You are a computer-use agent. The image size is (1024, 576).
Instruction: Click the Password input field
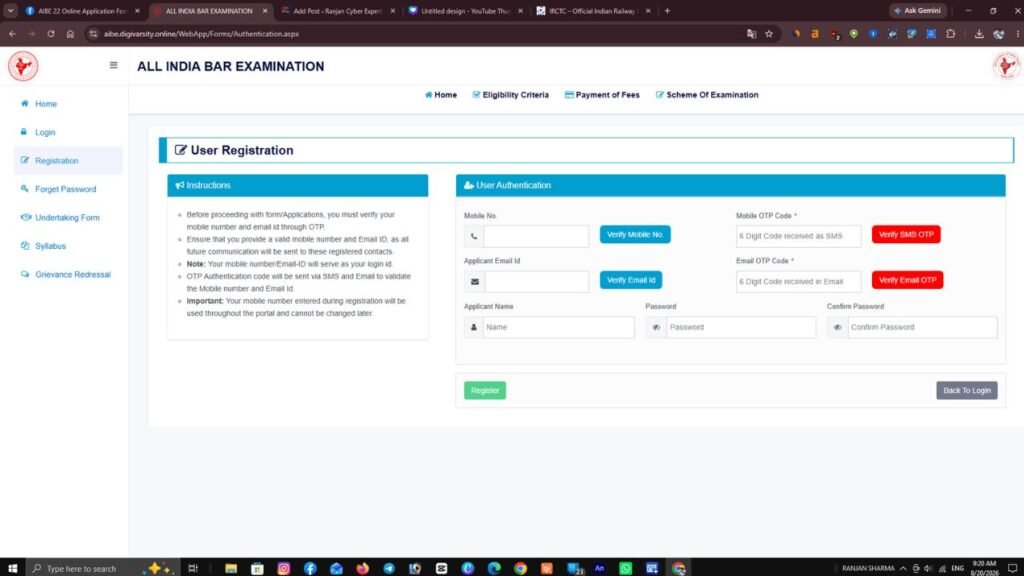point(741,327)
